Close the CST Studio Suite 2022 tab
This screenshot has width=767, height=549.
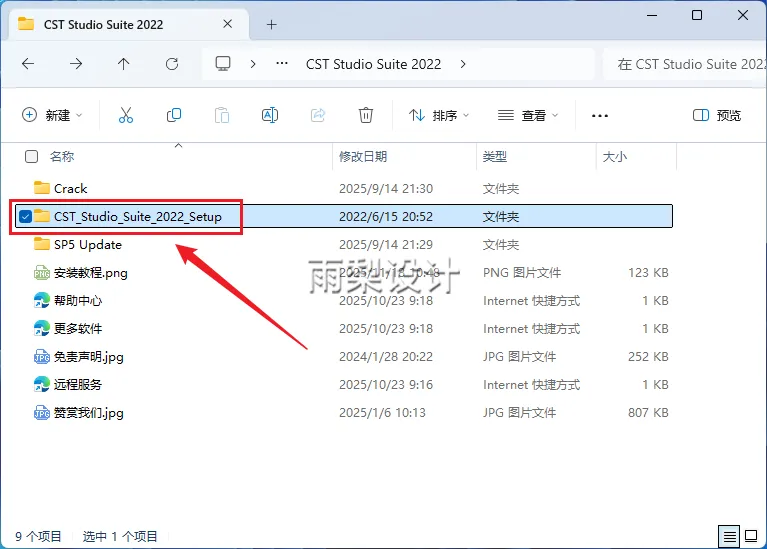tap(227, 24)
